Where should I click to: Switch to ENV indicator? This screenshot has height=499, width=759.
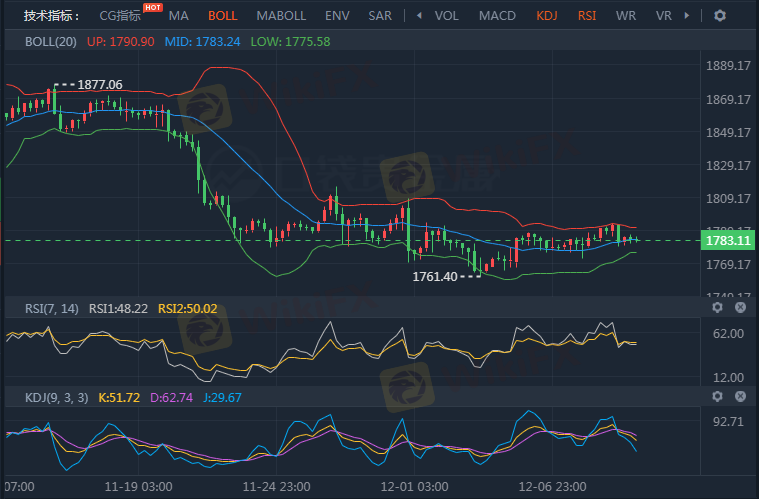pos(336,16)
